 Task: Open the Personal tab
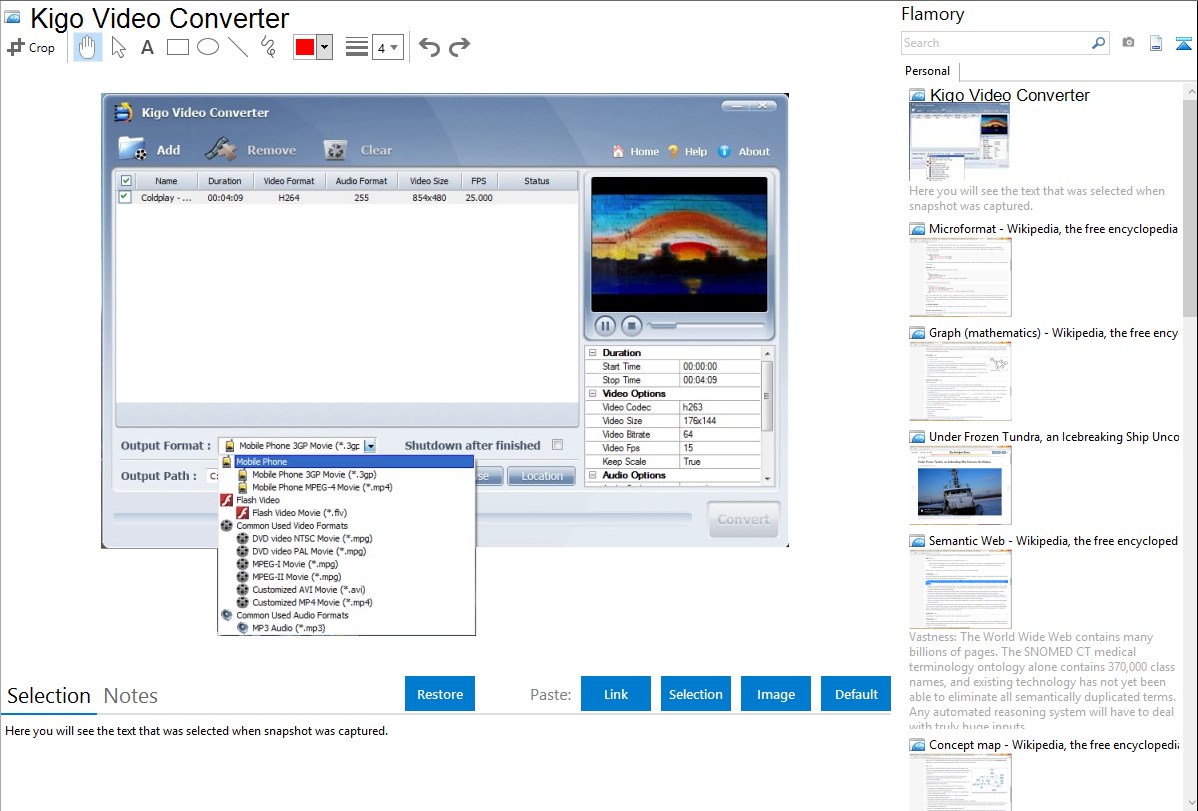(x=927, y=70)
